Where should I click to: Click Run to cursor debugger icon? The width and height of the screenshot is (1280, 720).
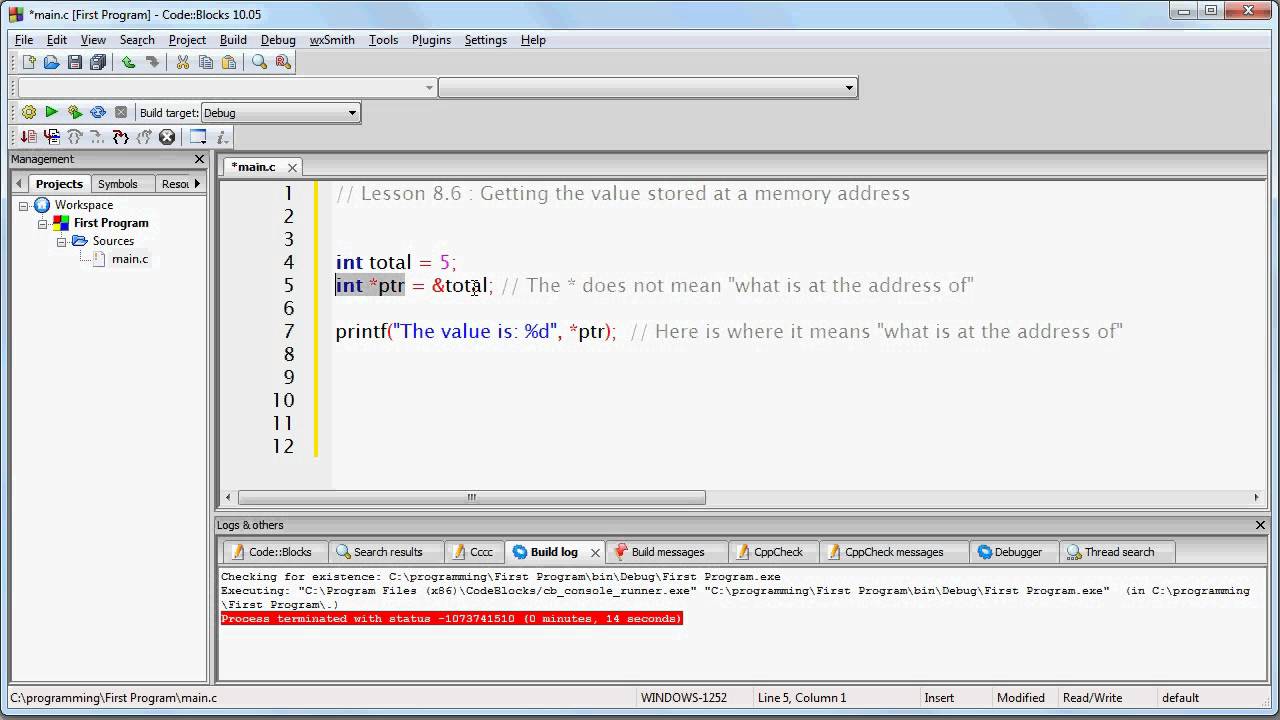[x=51, y=137]
